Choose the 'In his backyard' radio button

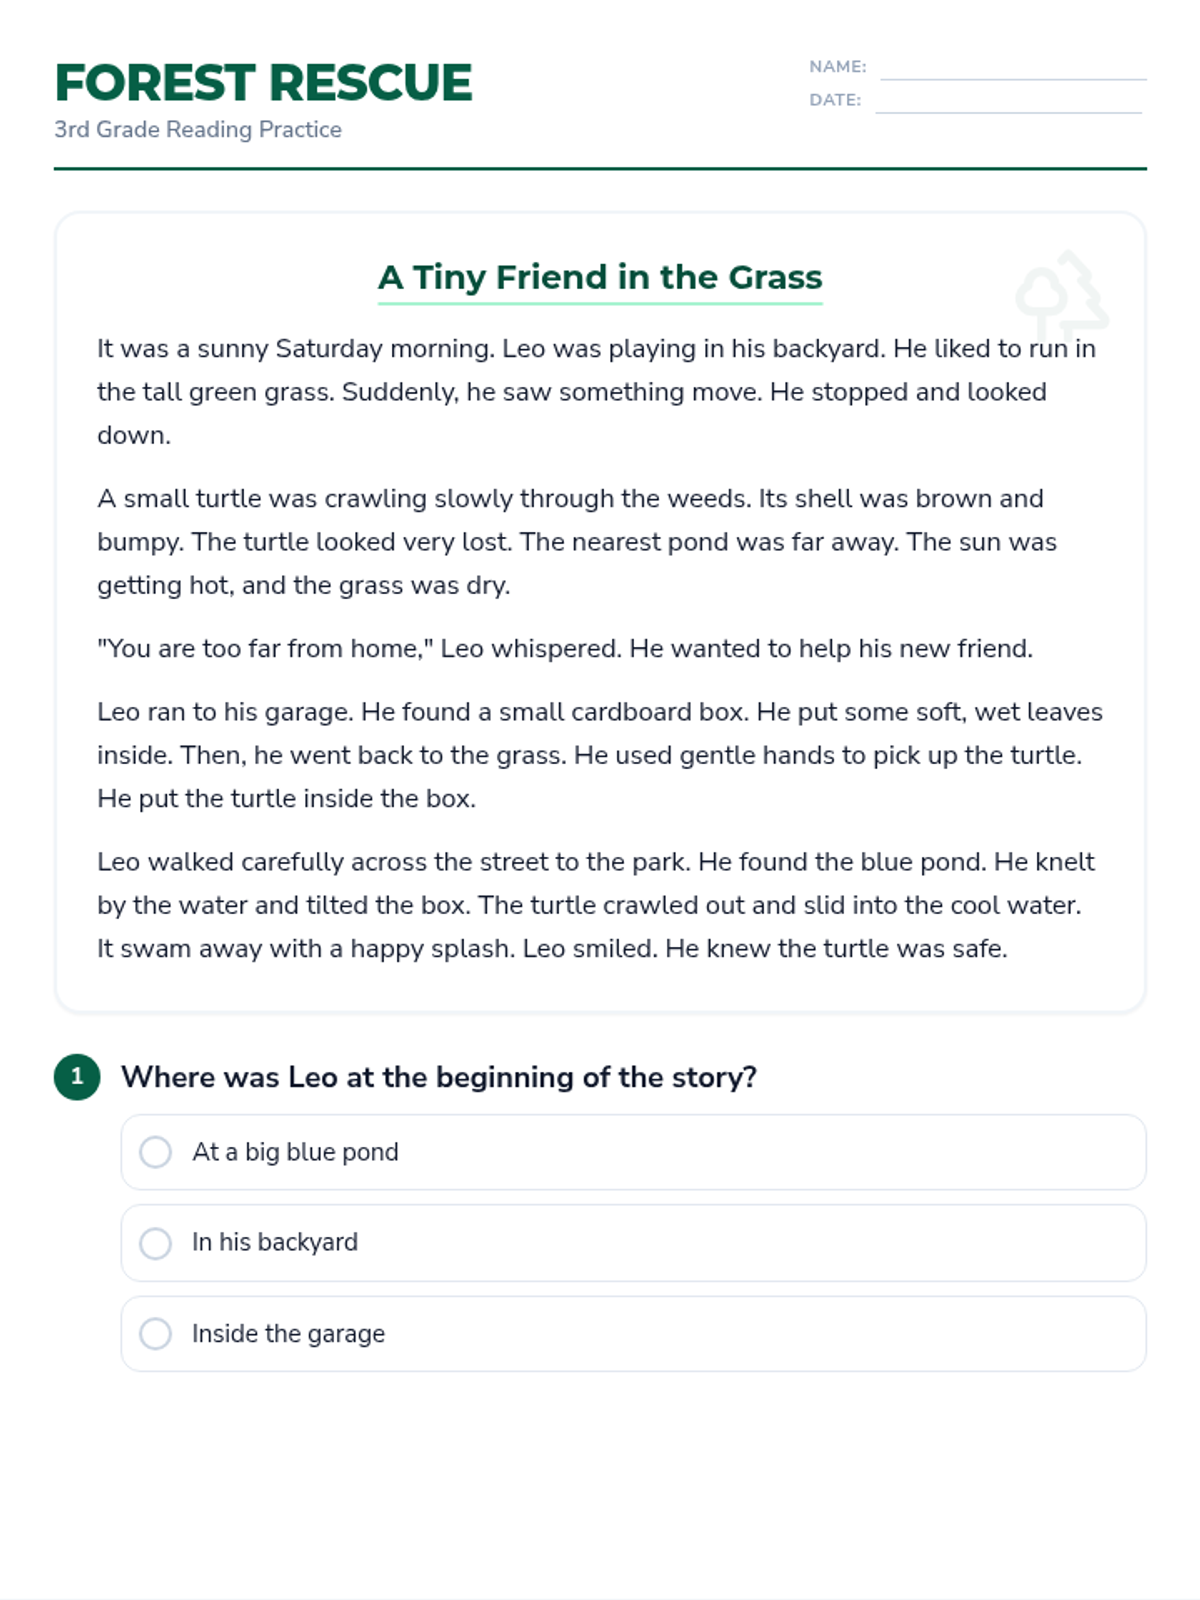coord(155,1243)
